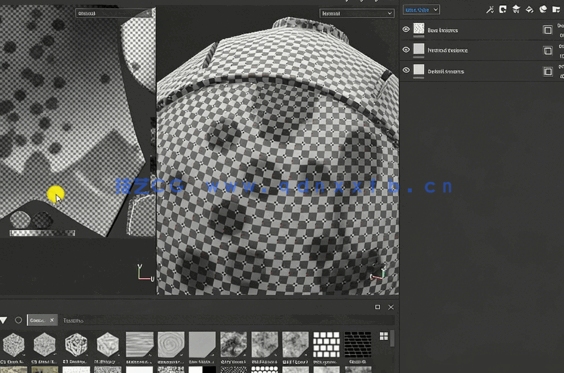This screenshot has width=564, height=373.
Task: Select the middle layer's gray thumbnail
Action: [x=419, y=50]
